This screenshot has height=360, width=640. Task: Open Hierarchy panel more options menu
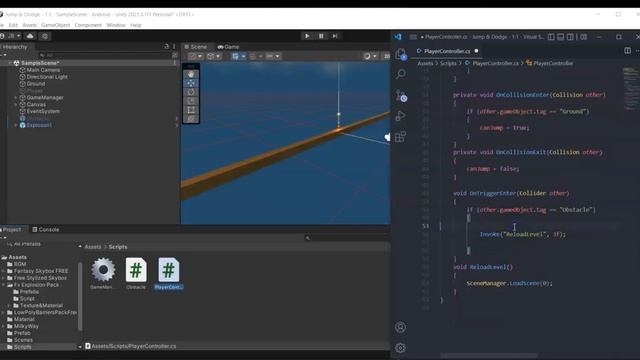tap(174, 47)
